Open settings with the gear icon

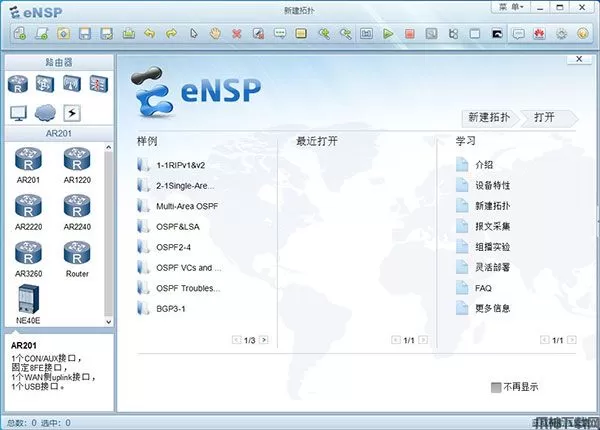pyautogui.click(x=561, y=34)
